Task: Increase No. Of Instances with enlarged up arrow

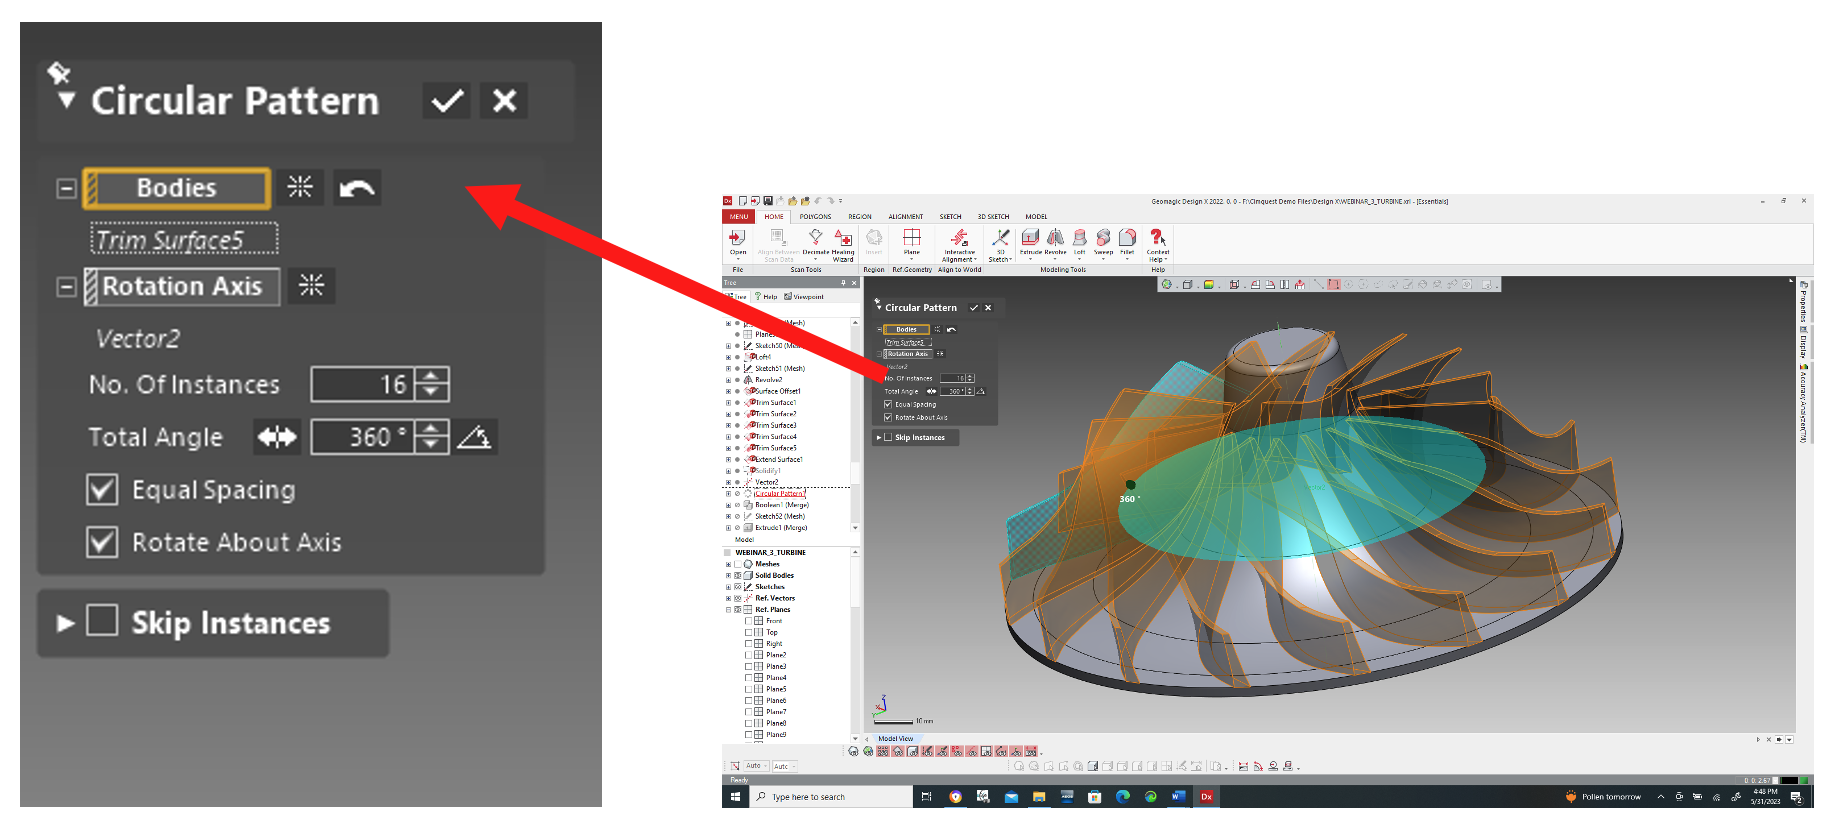Action: click(432, 376)
